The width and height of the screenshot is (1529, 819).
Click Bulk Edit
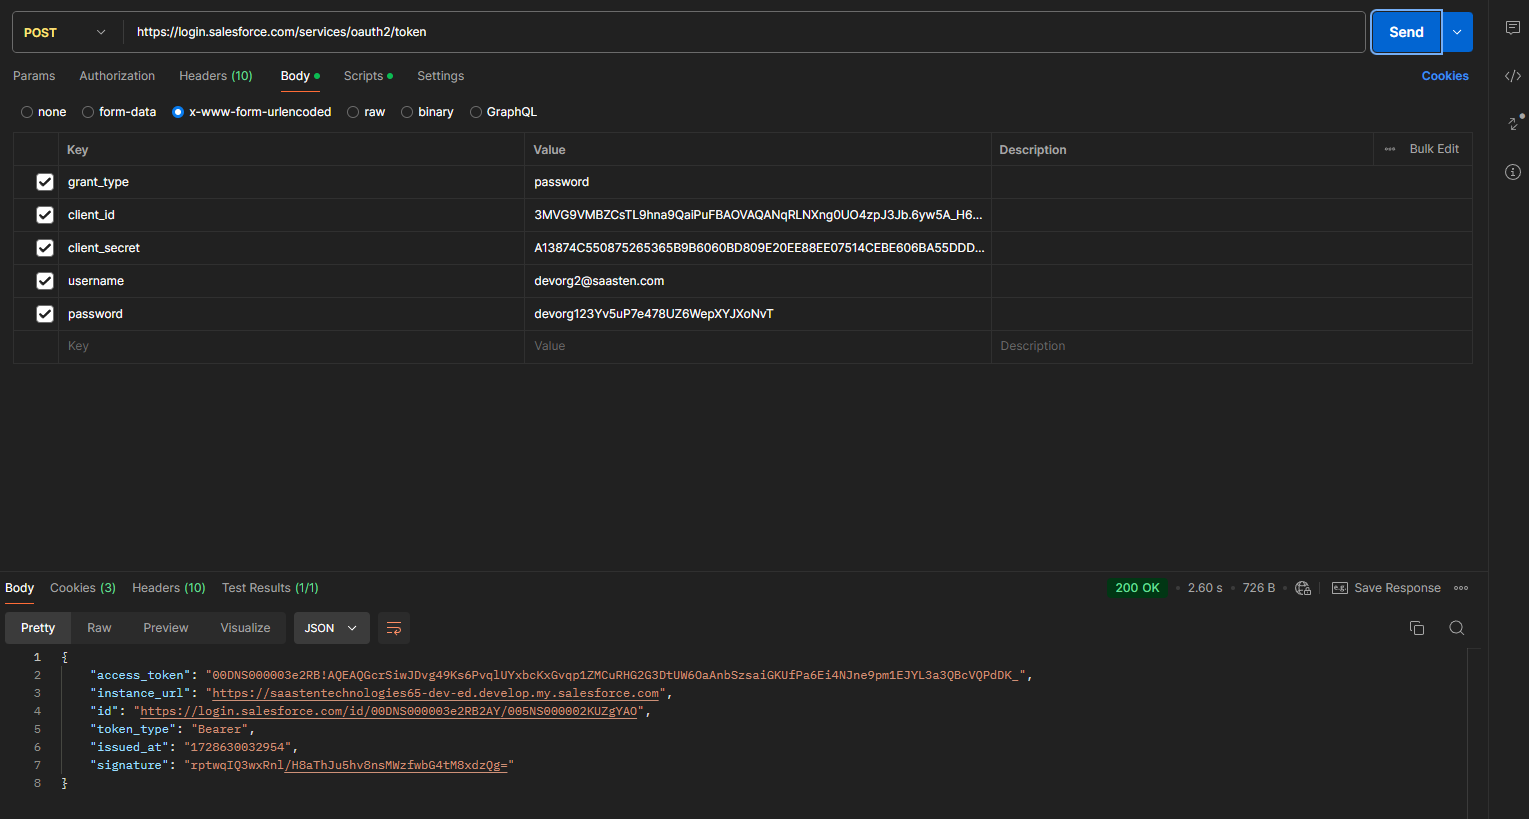coord(1434,149)
